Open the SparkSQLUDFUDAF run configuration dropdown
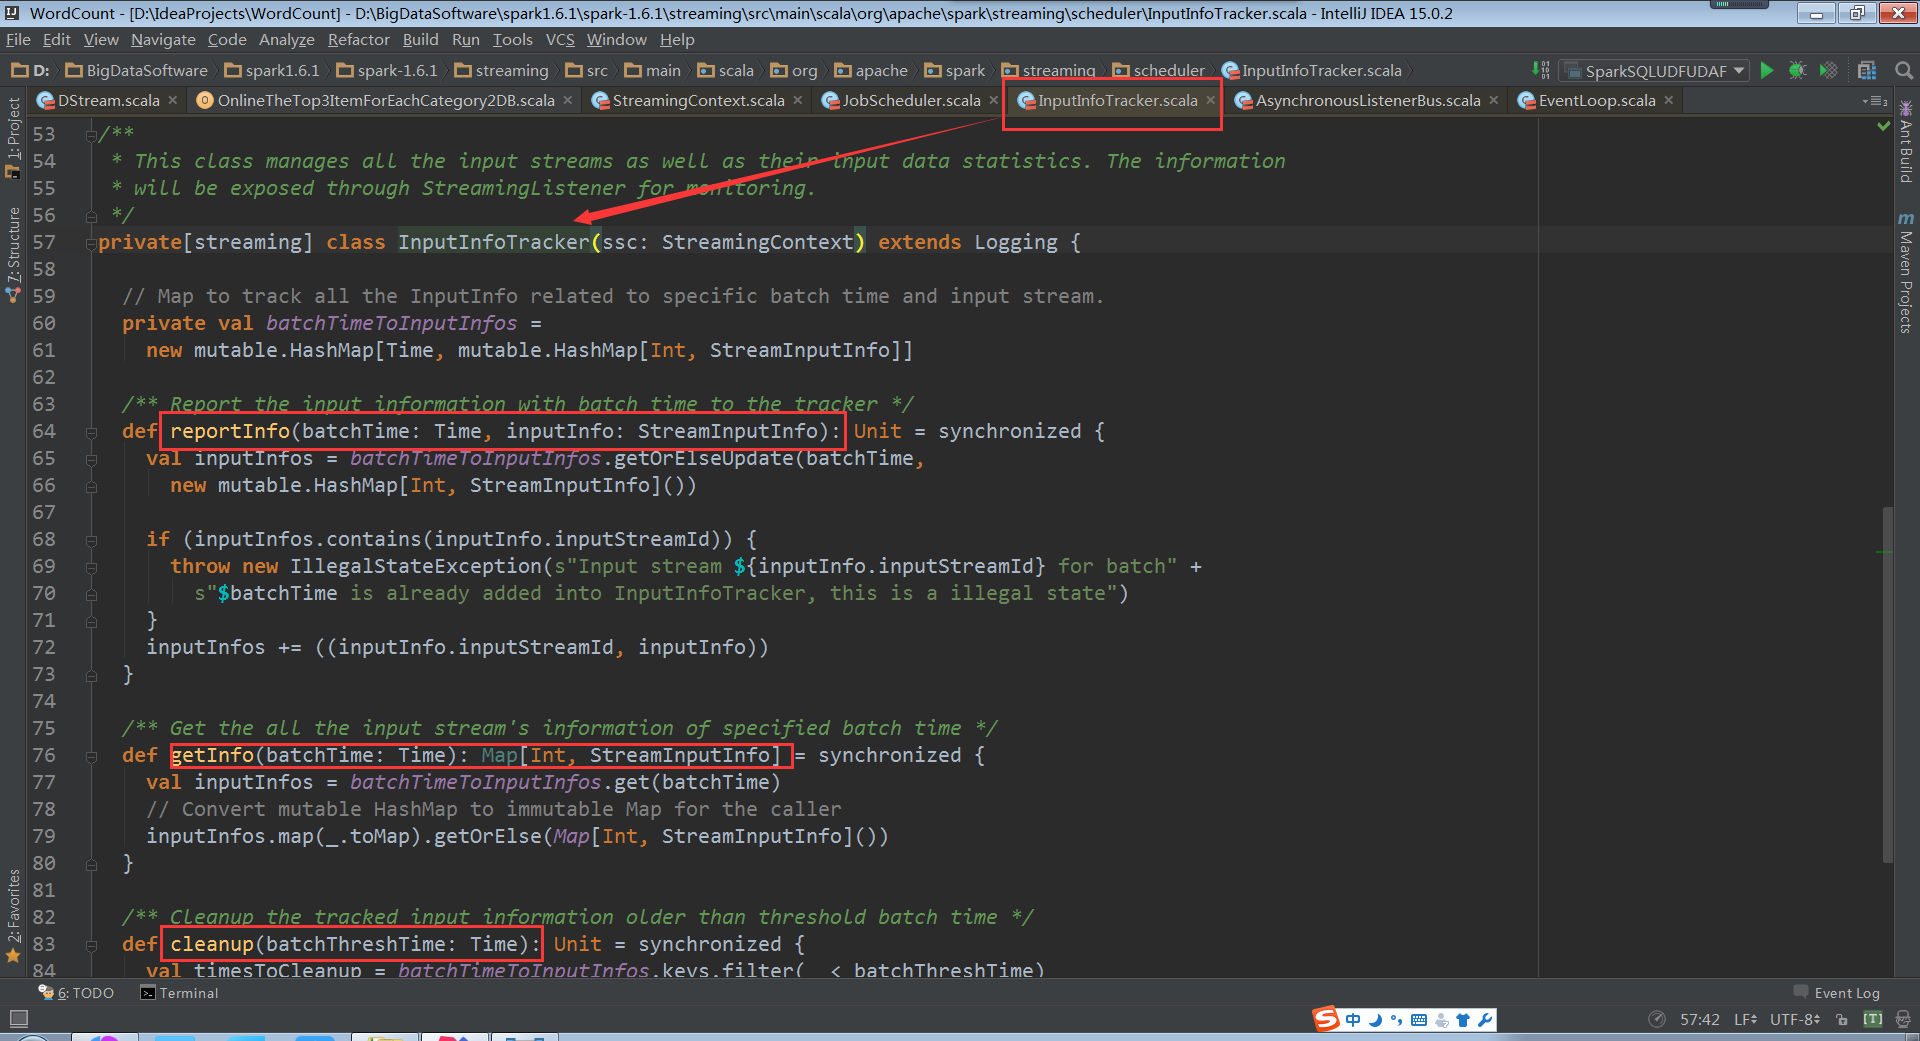Screen dimensions: 1920x1041 tap(1656, 71)
